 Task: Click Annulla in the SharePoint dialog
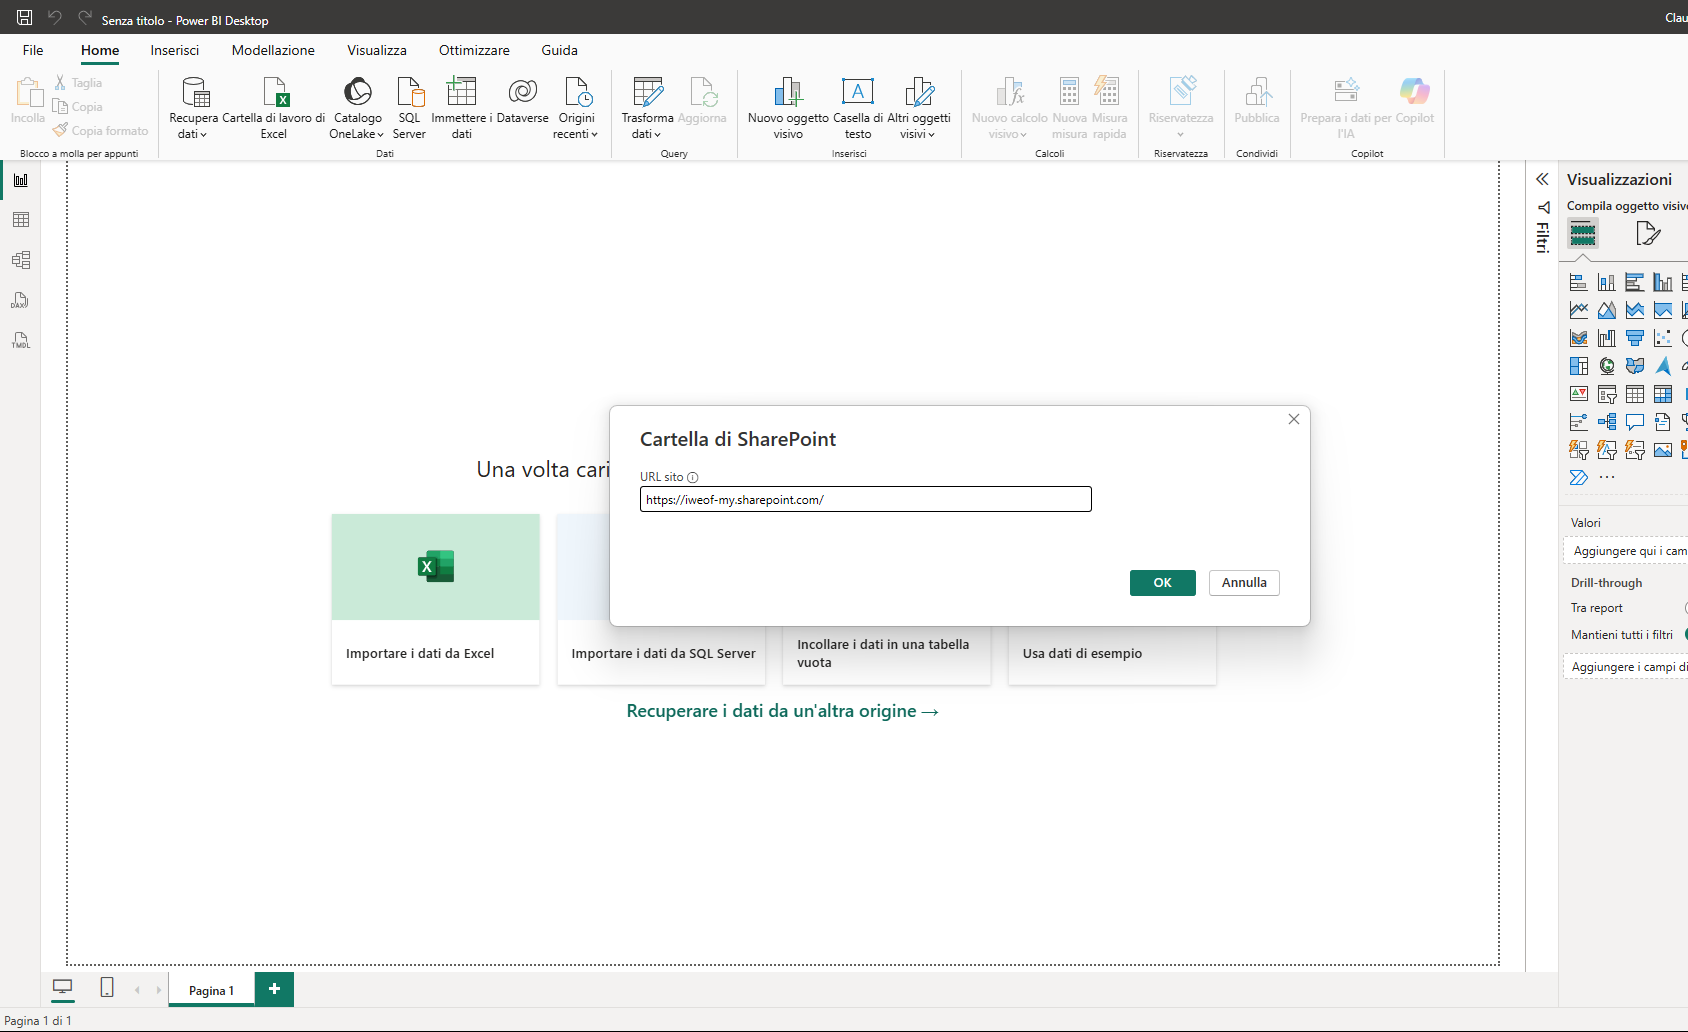point(1244,583)
